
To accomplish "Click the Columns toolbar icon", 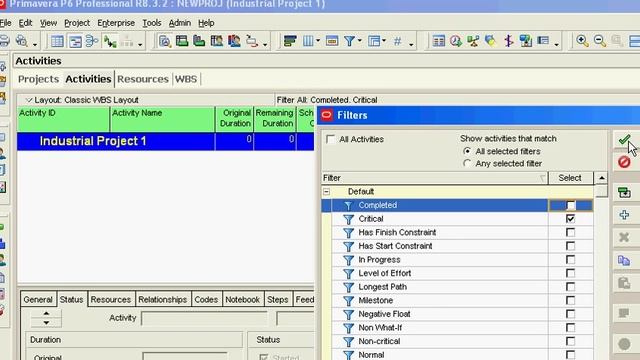I will (x=308, y=41).
